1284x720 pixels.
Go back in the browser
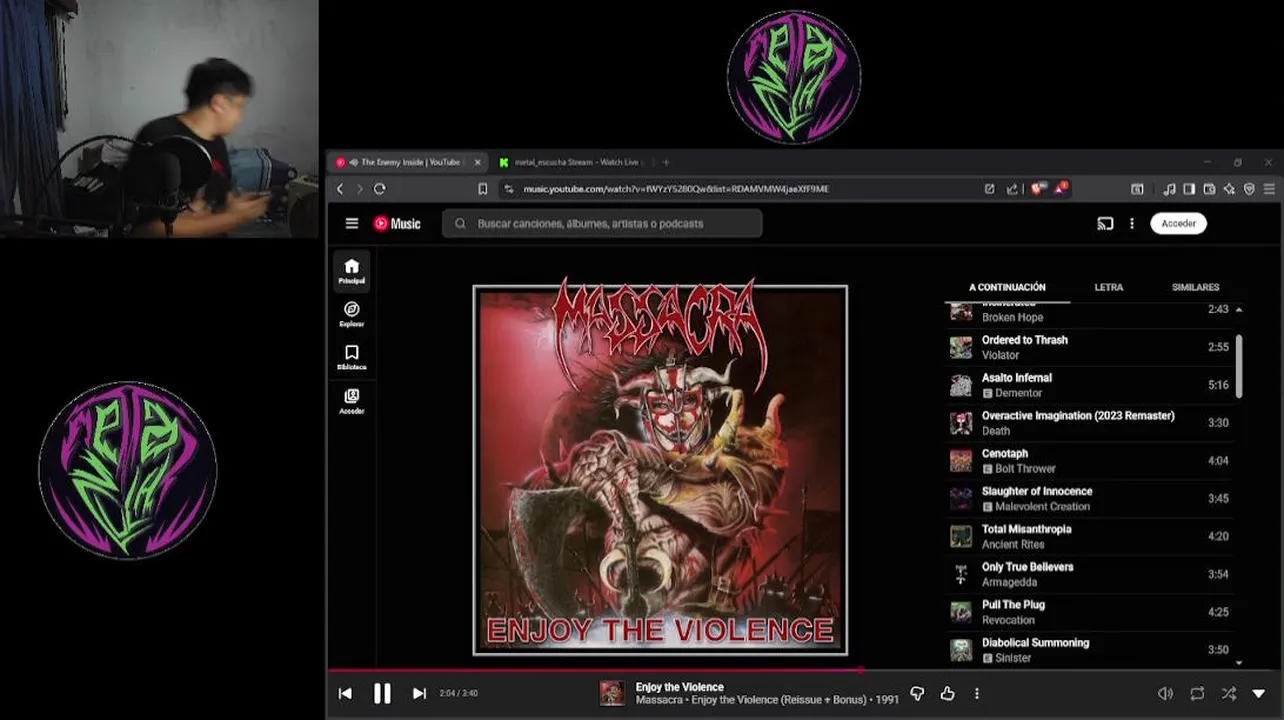(x=340, y=189)
